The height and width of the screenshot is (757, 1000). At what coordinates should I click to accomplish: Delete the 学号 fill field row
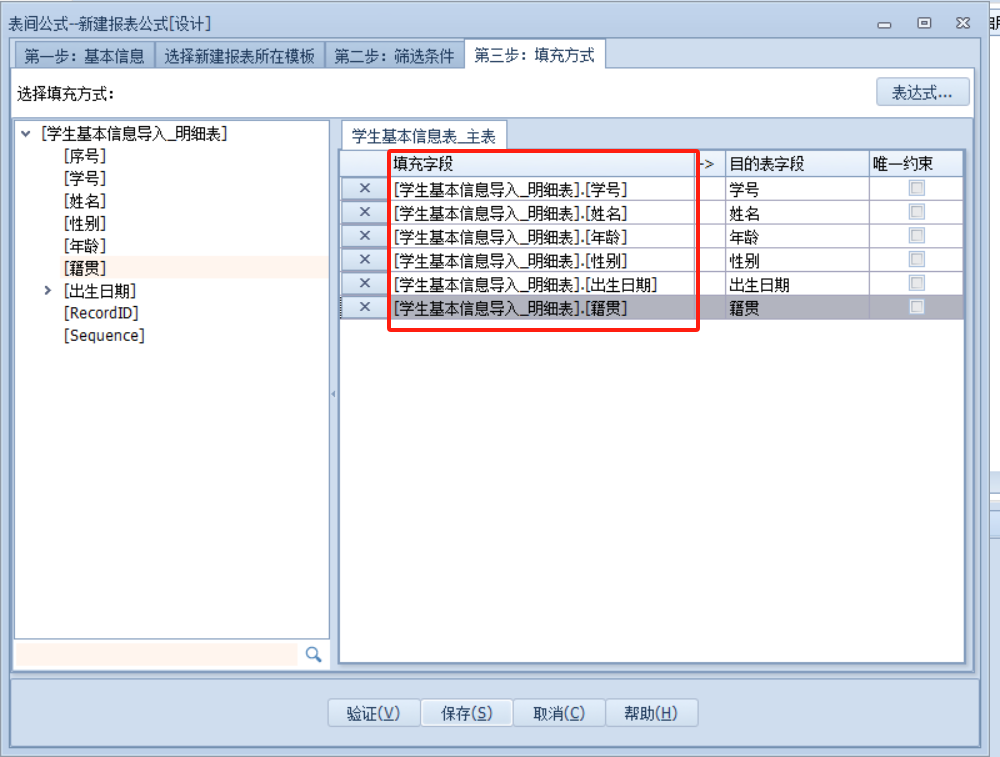pos(364,188)
